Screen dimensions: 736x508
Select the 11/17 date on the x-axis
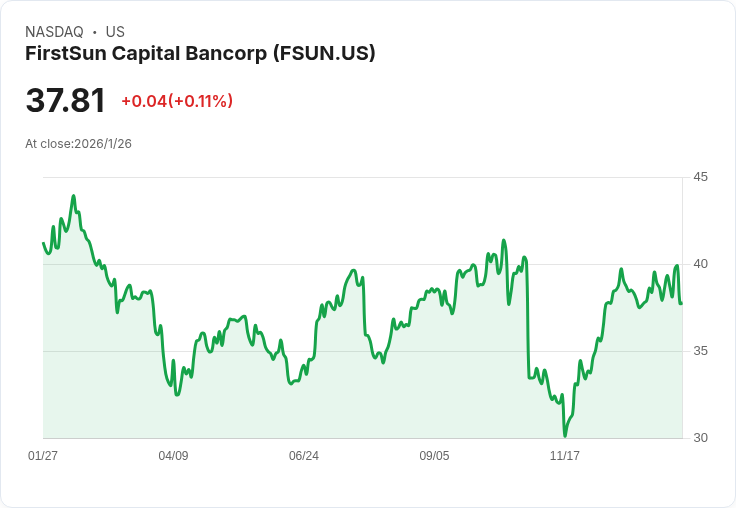(x=565, y=456)
